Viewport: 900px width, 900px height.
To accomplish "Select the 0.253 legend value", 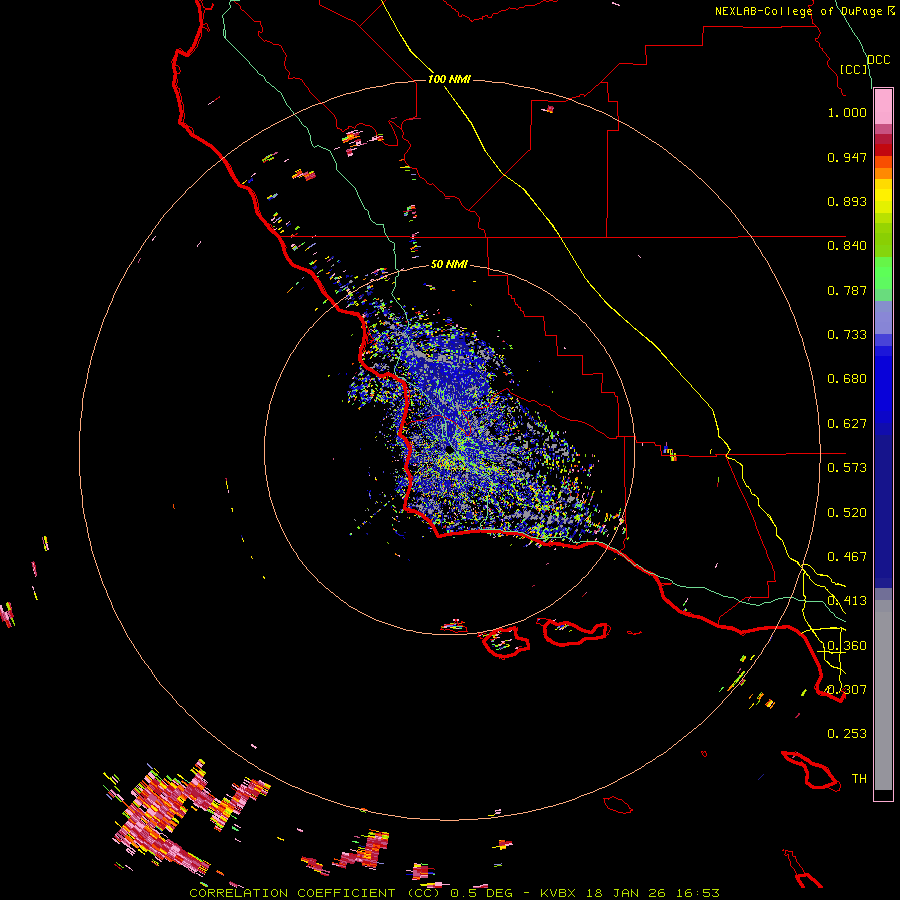I will click(x=847, y=734).
